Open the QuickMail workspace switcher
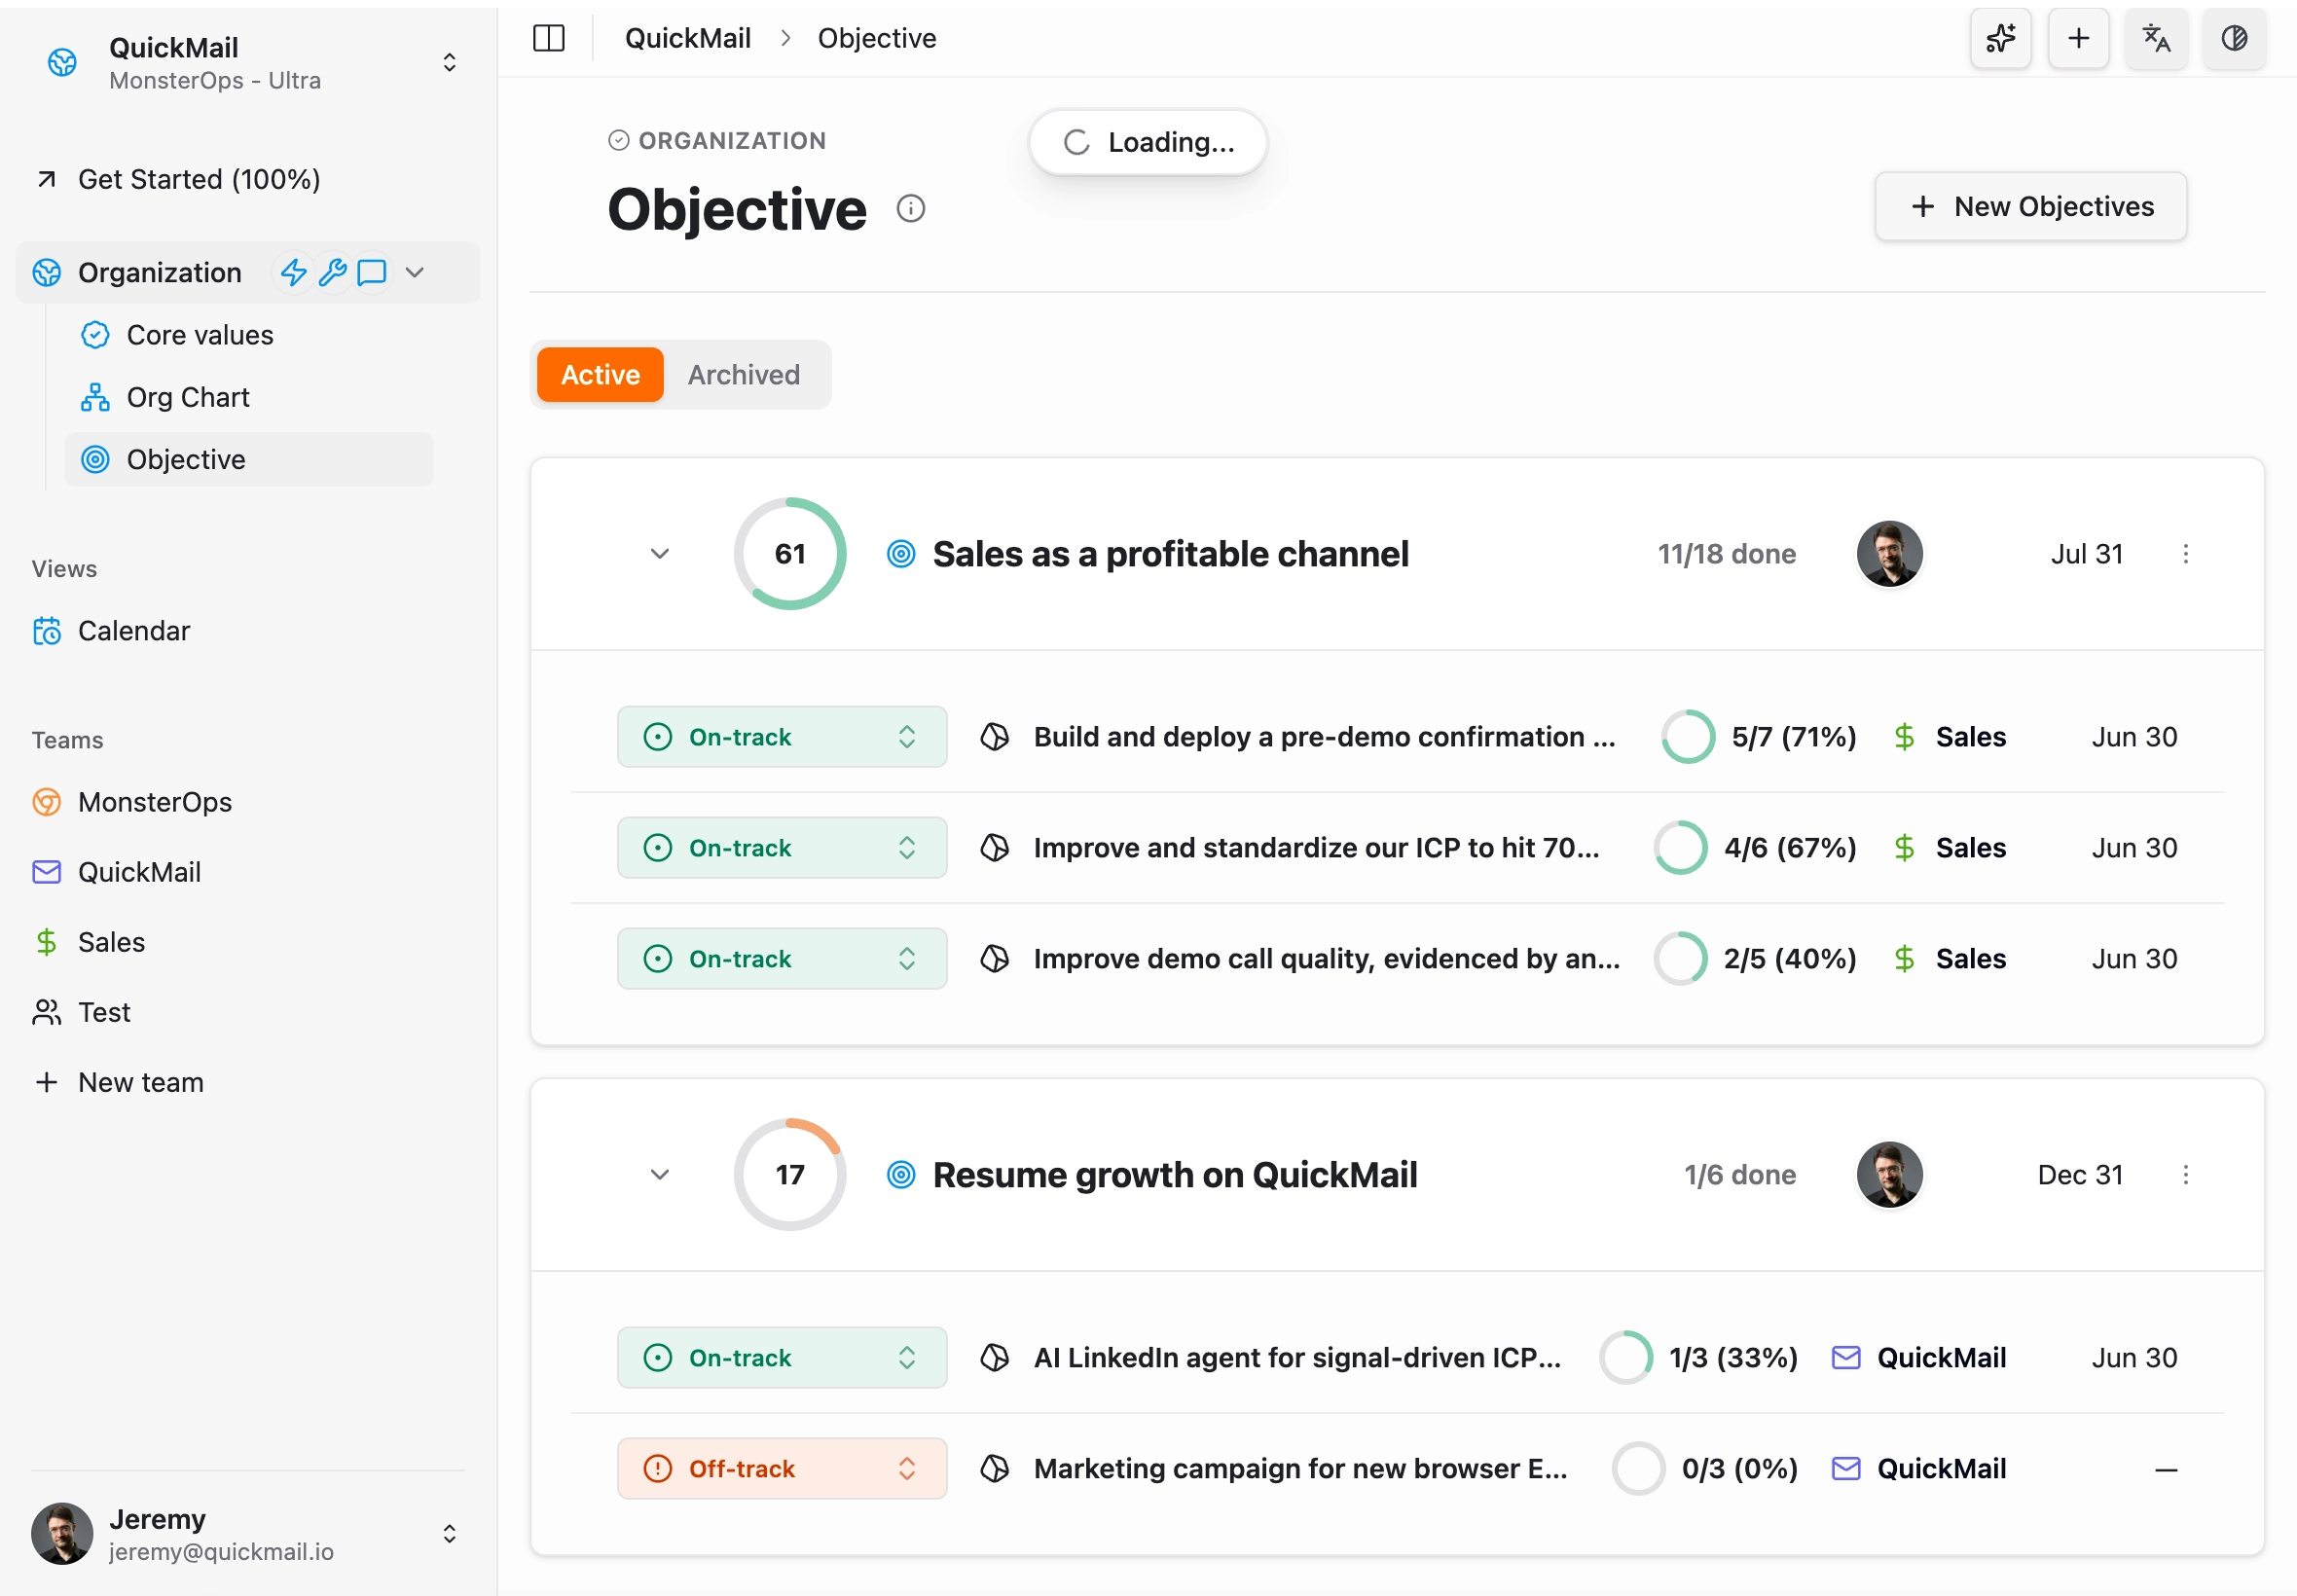The image size is (2297, 1596). point(248,62)
